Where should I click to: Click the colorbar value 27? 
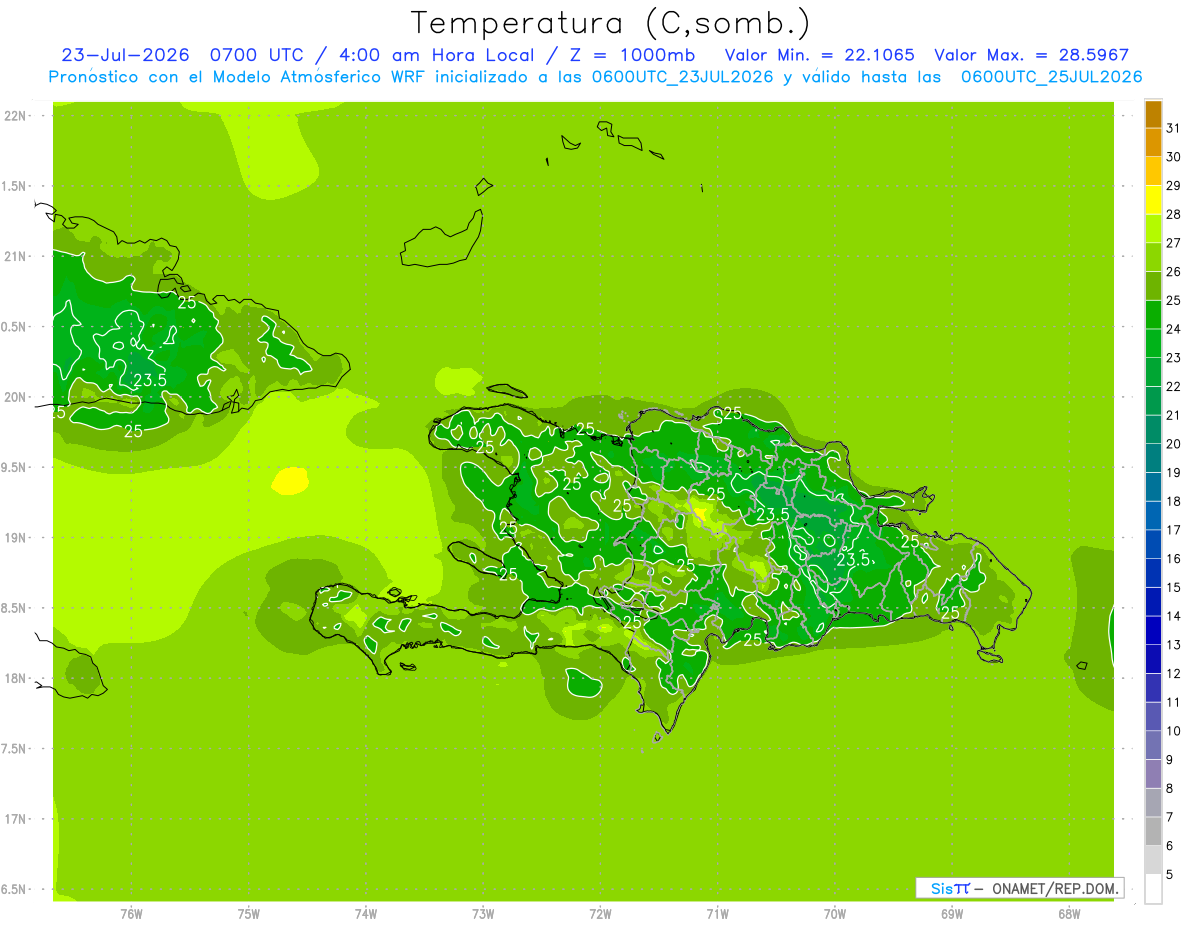(1174, 243)
